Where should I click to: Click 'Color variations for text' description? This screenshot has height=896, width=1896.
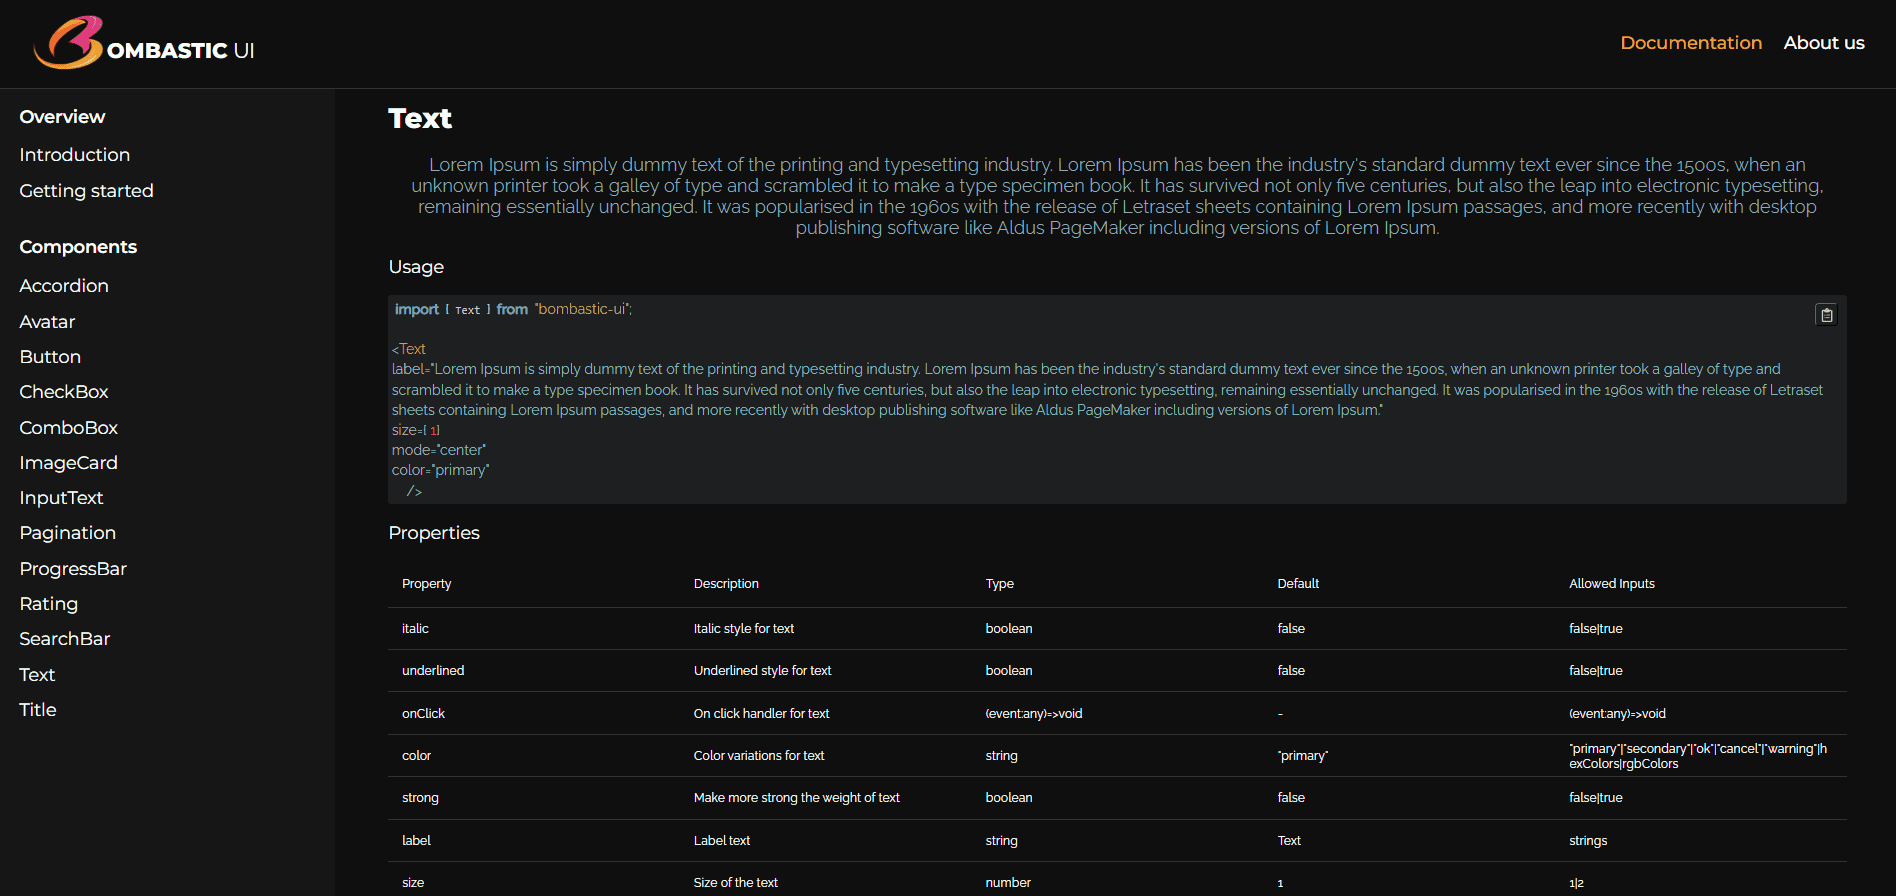point(759,756)
